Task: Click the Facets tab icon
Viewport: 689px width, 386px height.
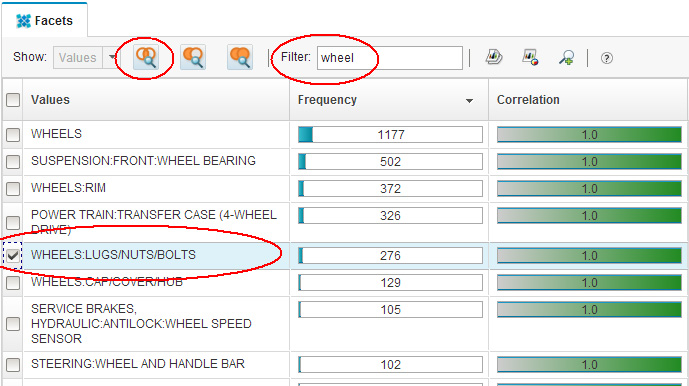Action: 23,21
